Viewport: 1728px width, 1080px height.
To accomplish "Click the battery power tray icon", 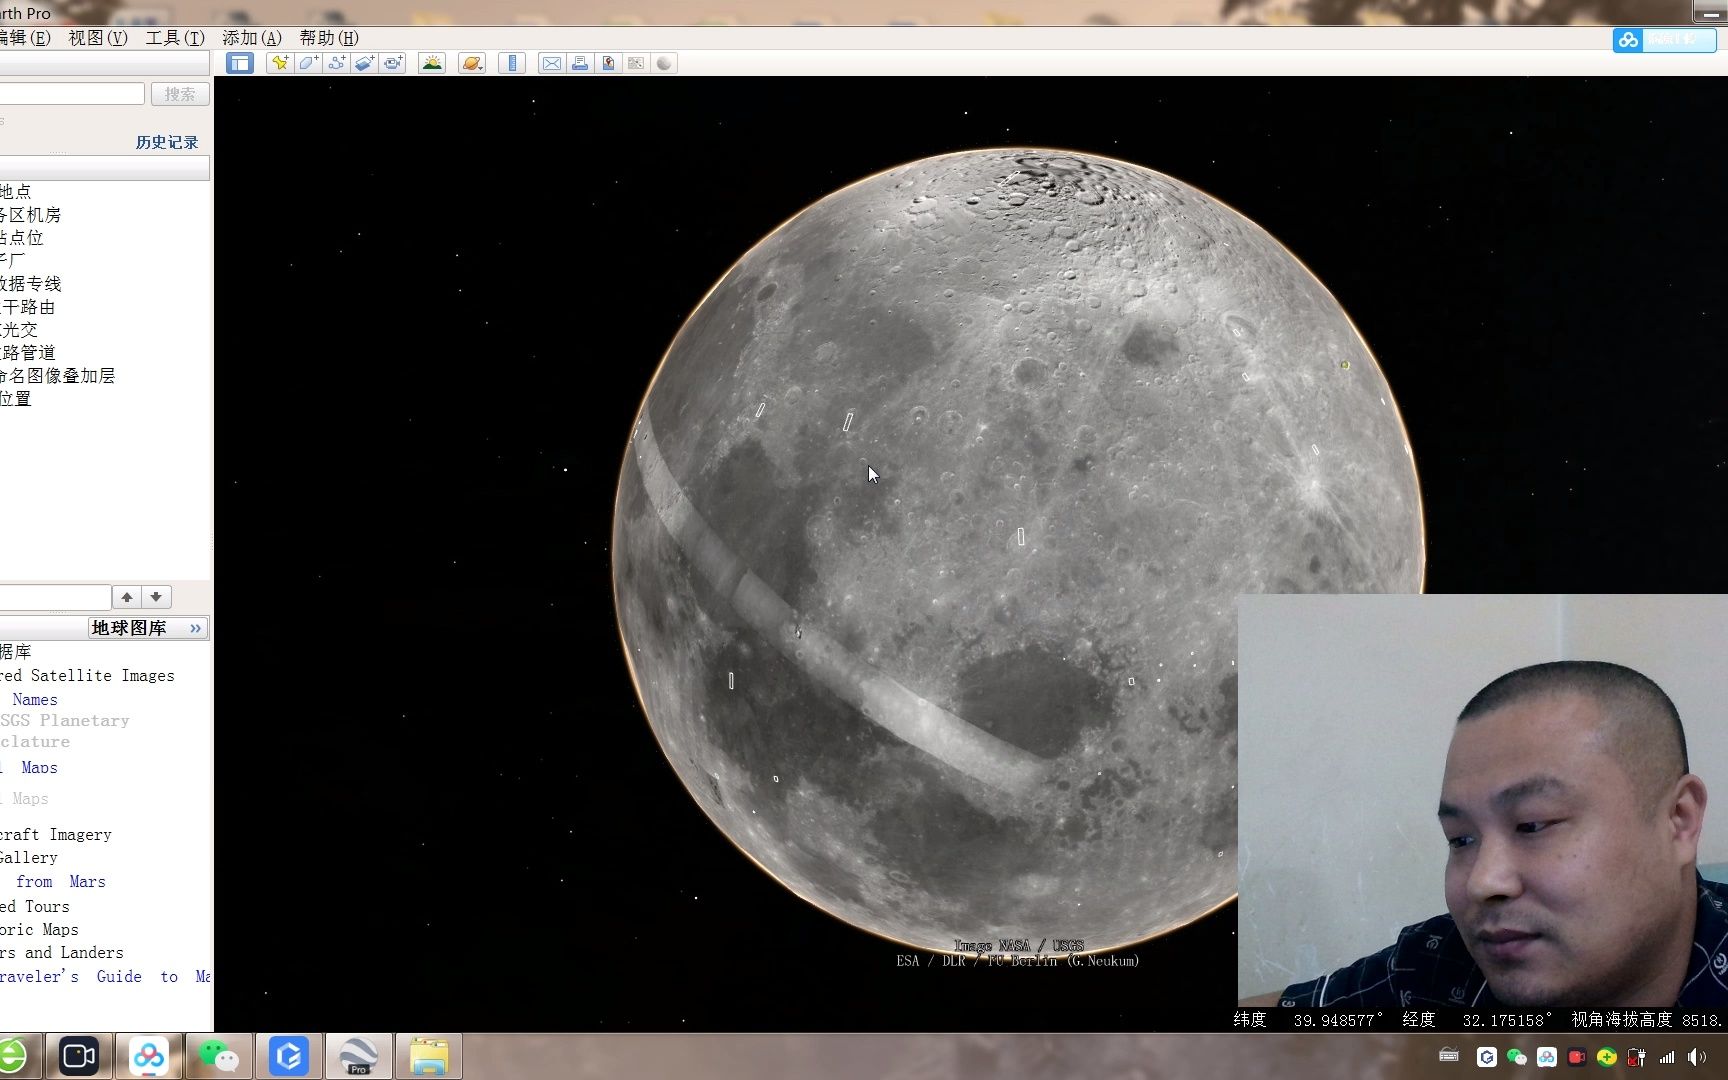I will (x=1637, y=1057).
